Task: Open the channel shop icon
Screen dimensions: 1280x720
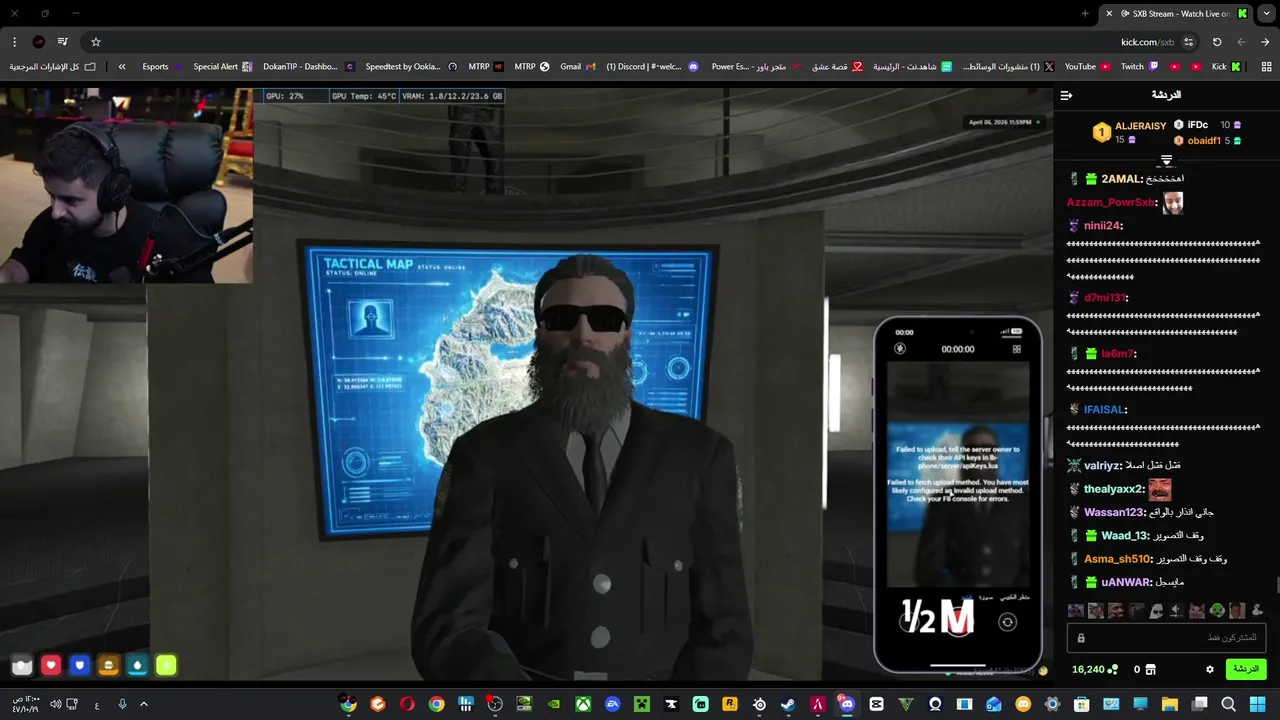Action: click(1151, 670)
